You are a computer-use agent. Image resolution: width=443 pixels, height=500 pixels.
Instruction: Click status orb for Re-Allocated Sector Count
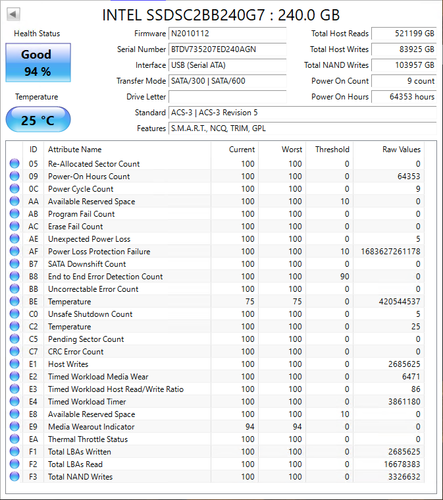click(14, 164)
